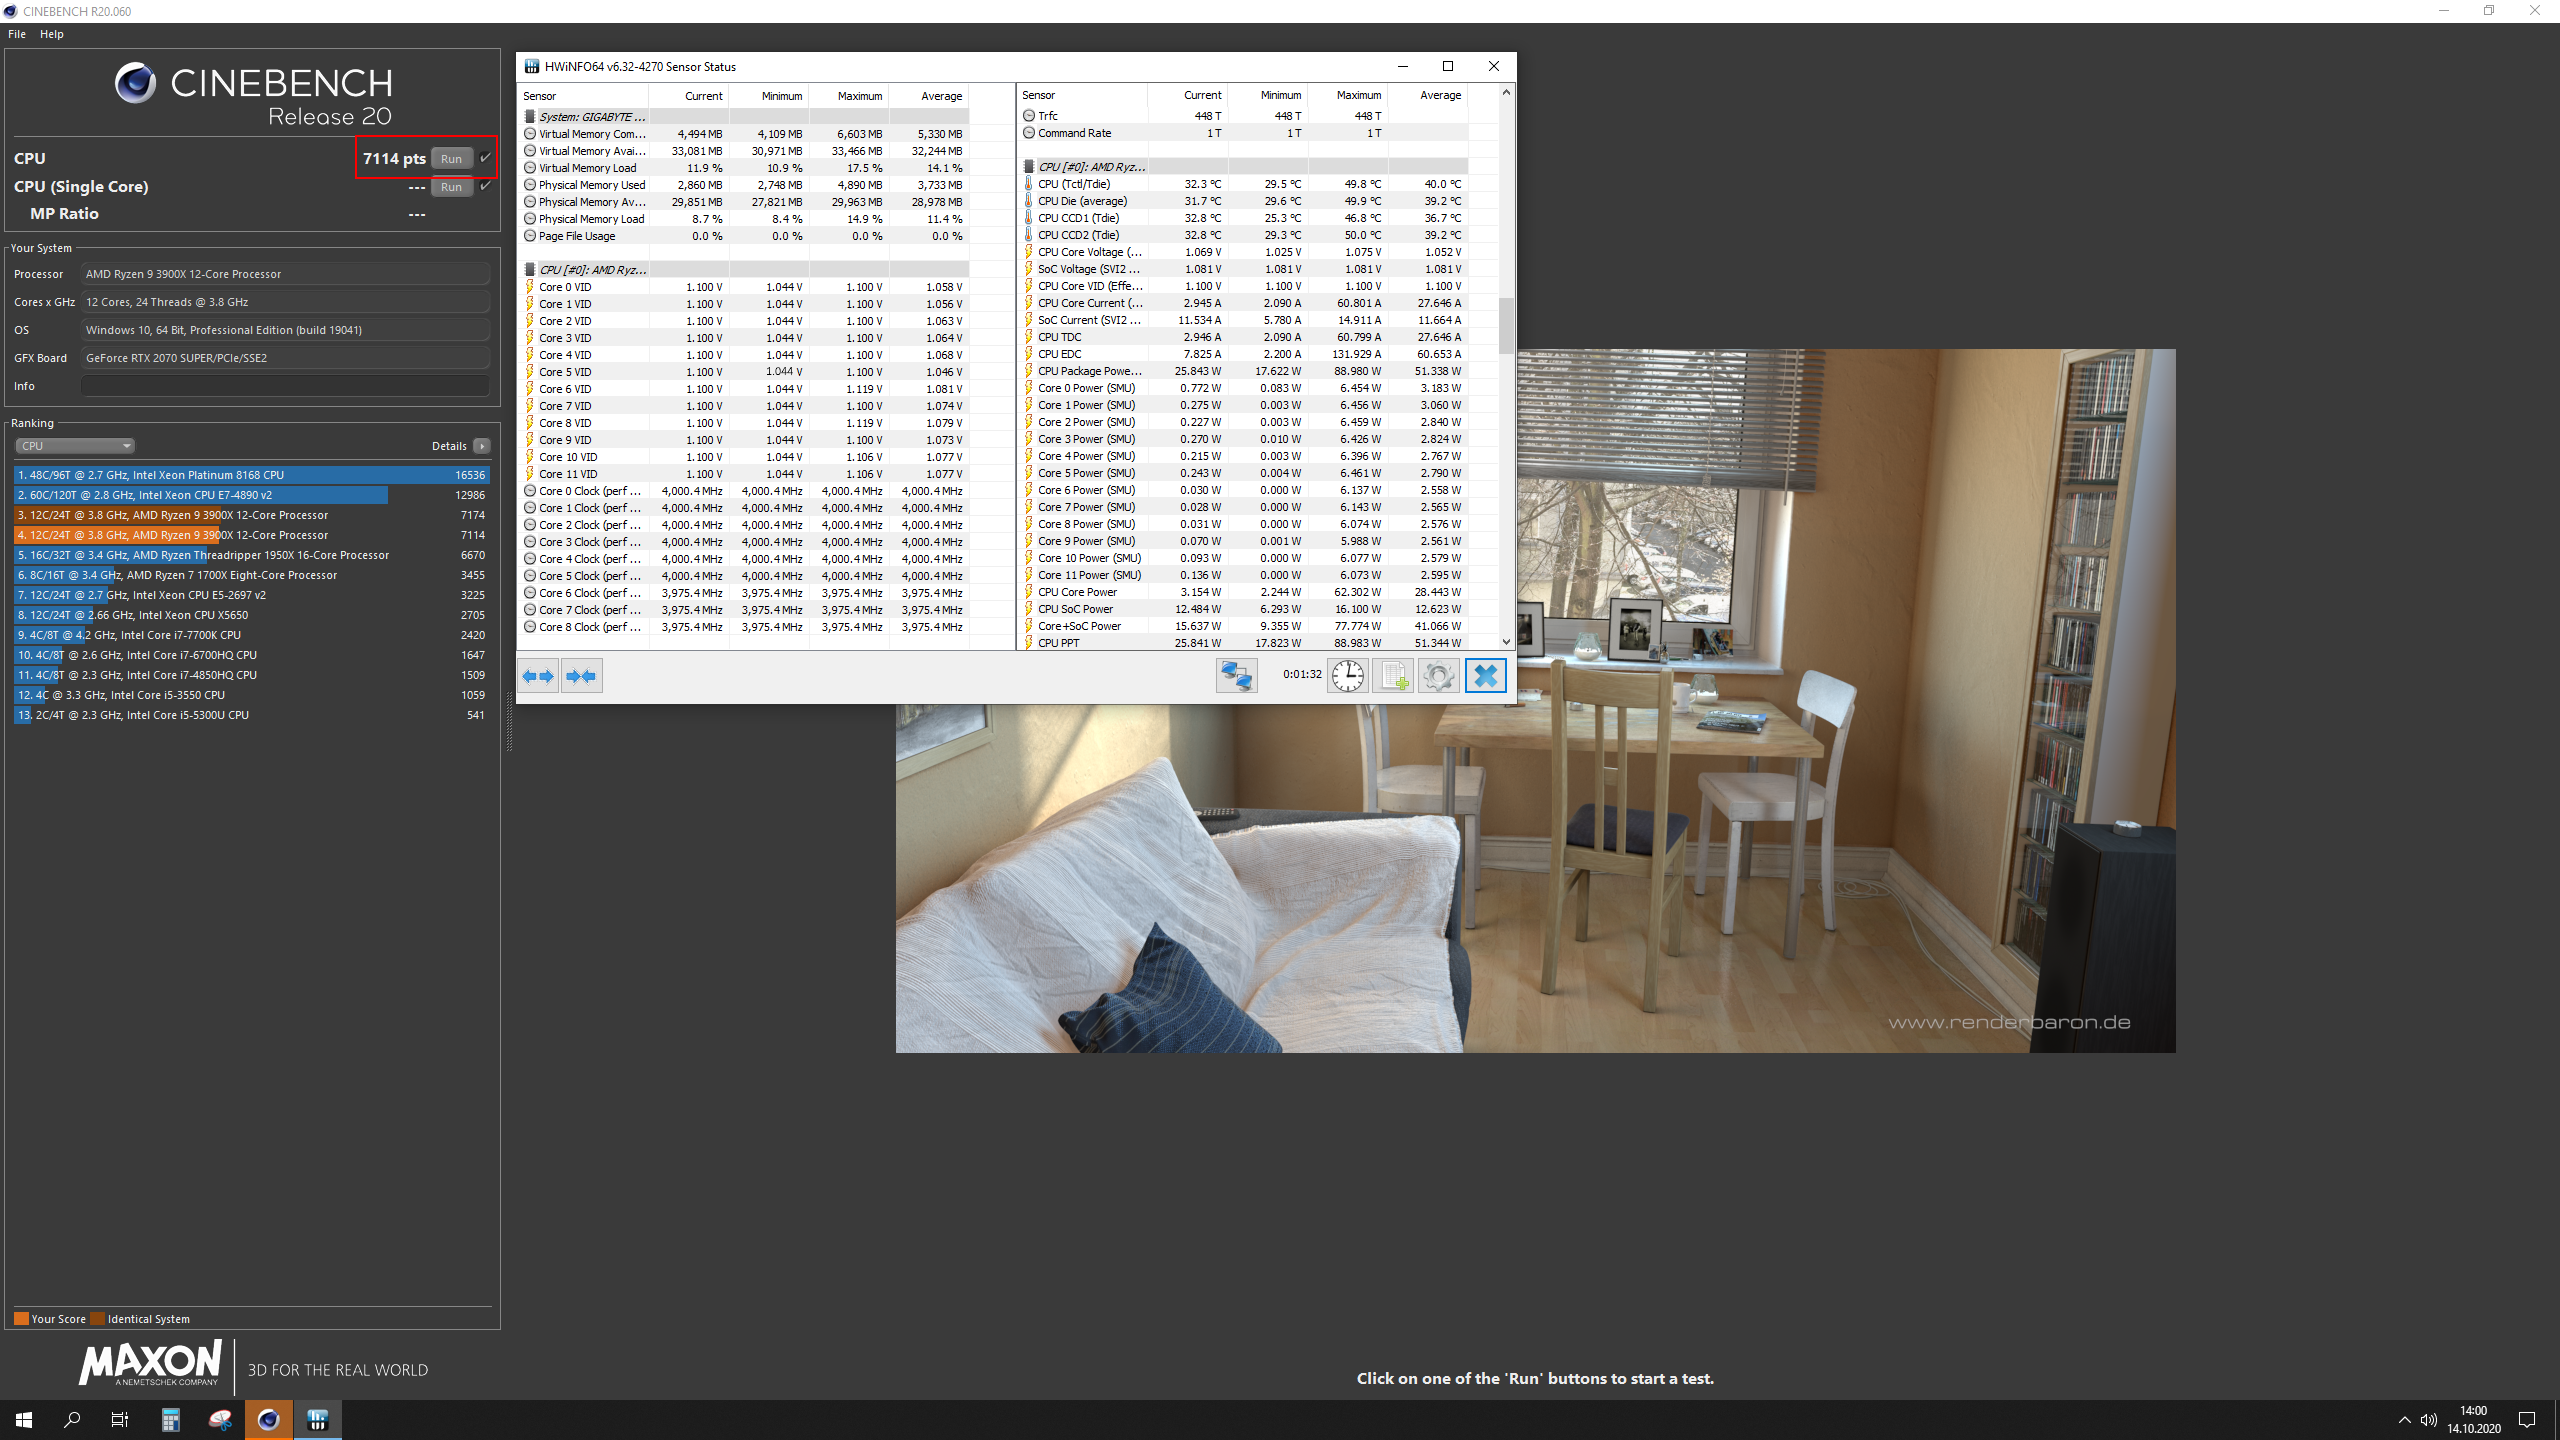Click the HWiNFO collapse columns arrows icon
Image resolution: width=2560 pixels, height=1440 pixels.
[581, 676]
